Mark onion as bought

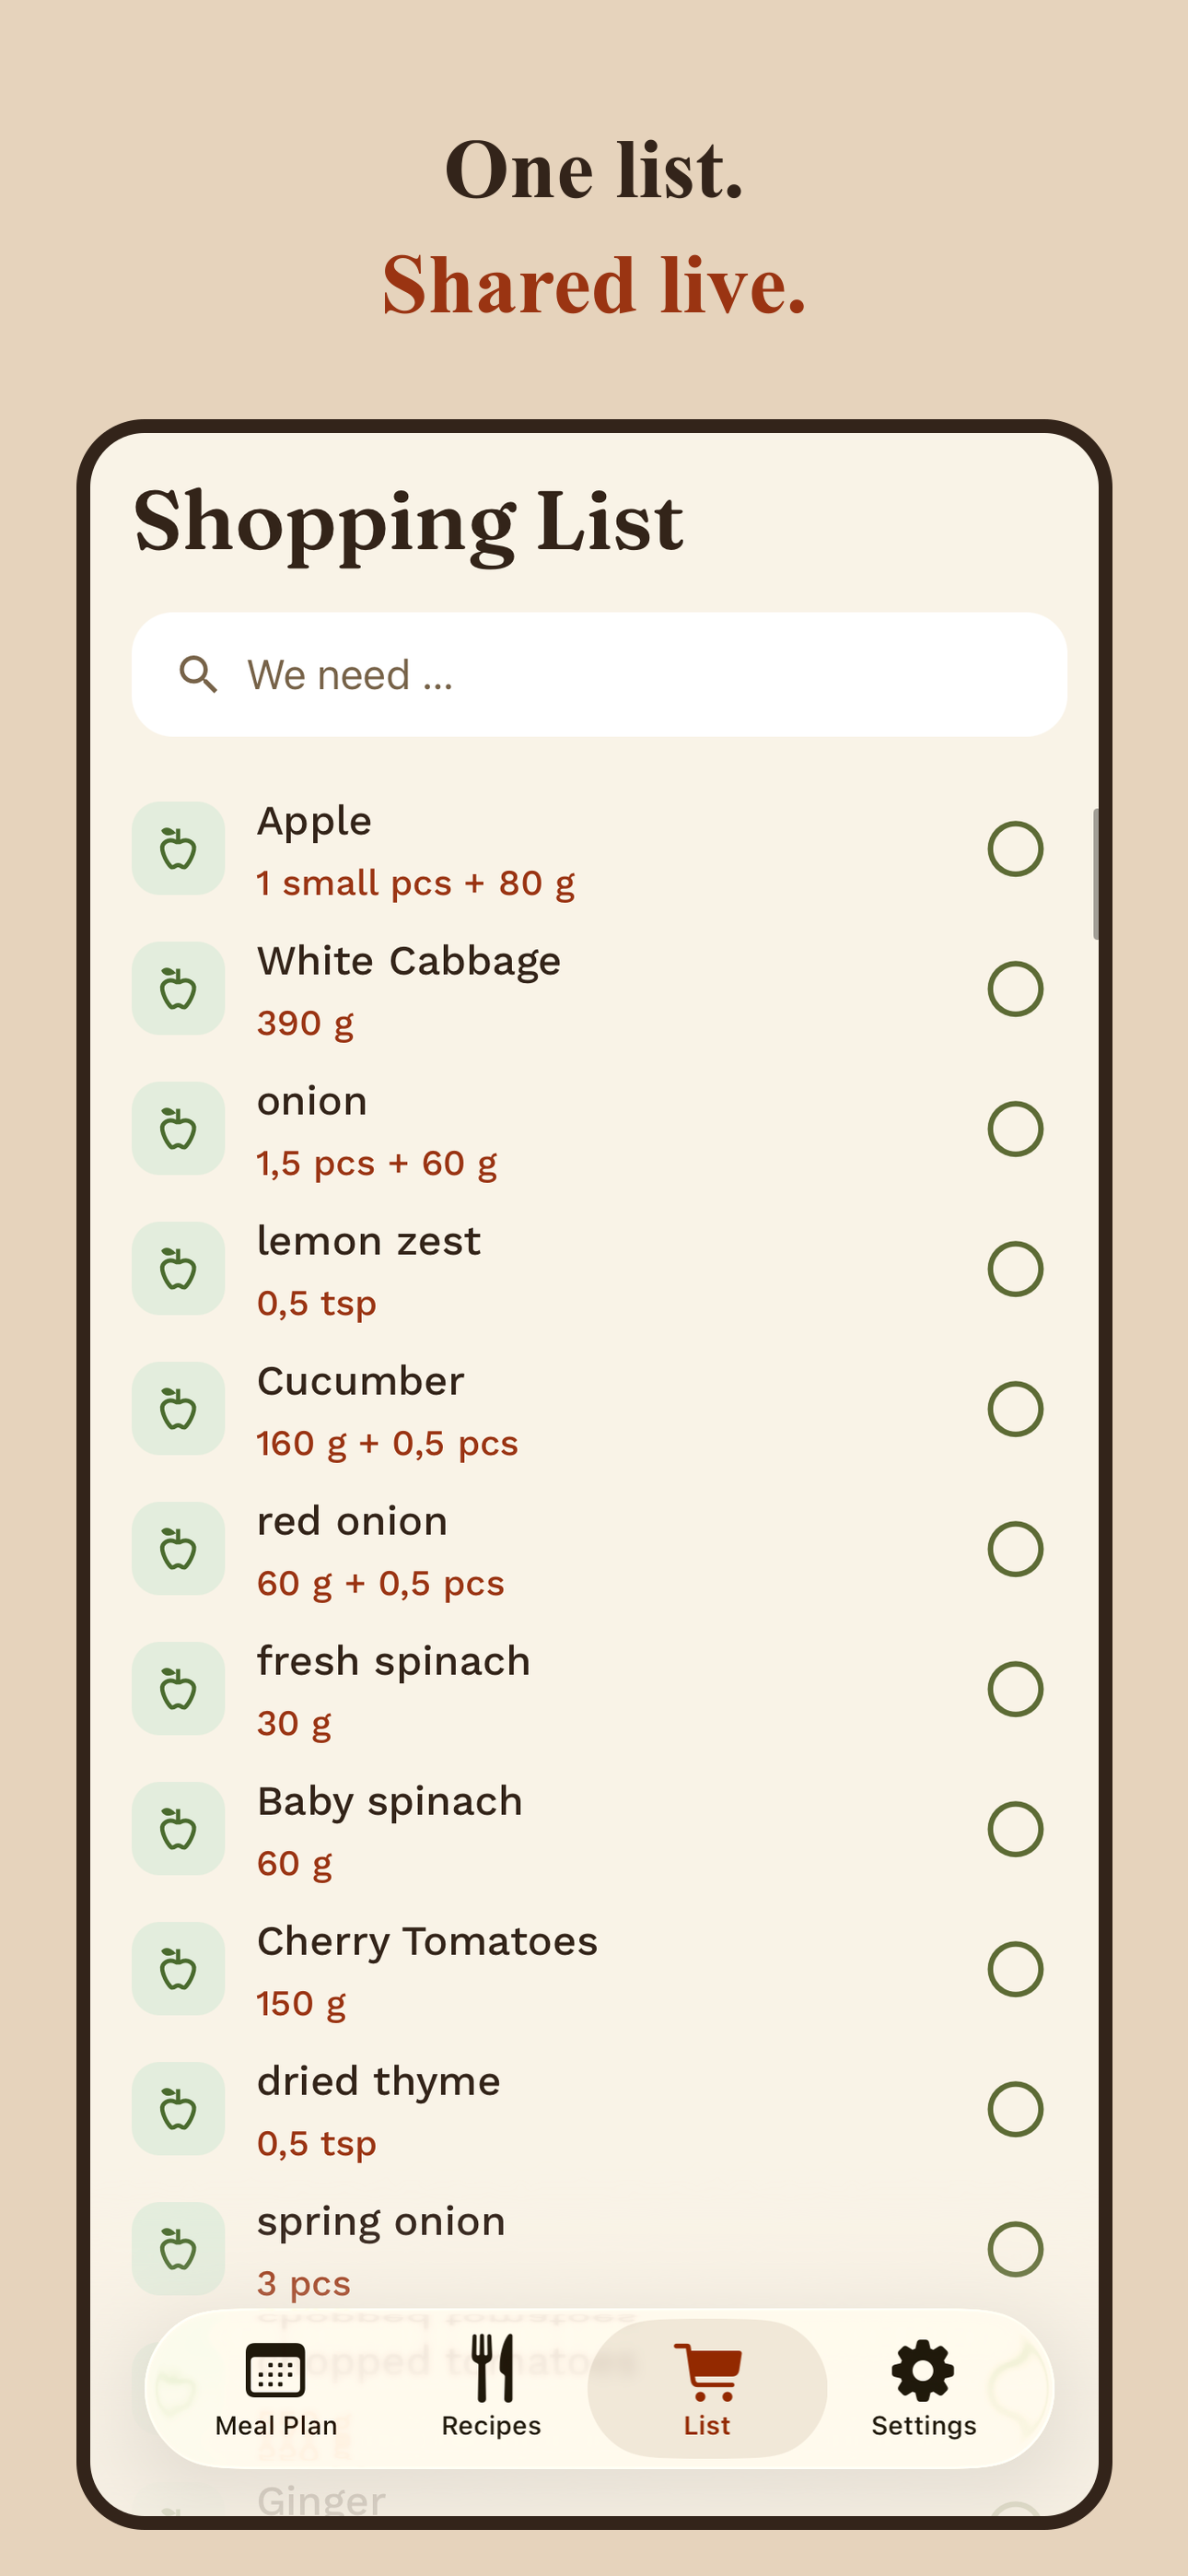1015,1129
